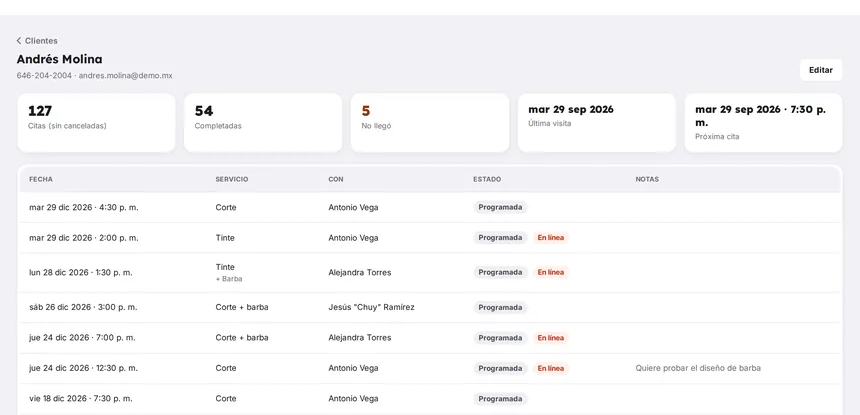The image size is (860, 415).
Task: Click Alejandra Torres in the 7:00 p. m. row
Action: (x=360, y=338)
